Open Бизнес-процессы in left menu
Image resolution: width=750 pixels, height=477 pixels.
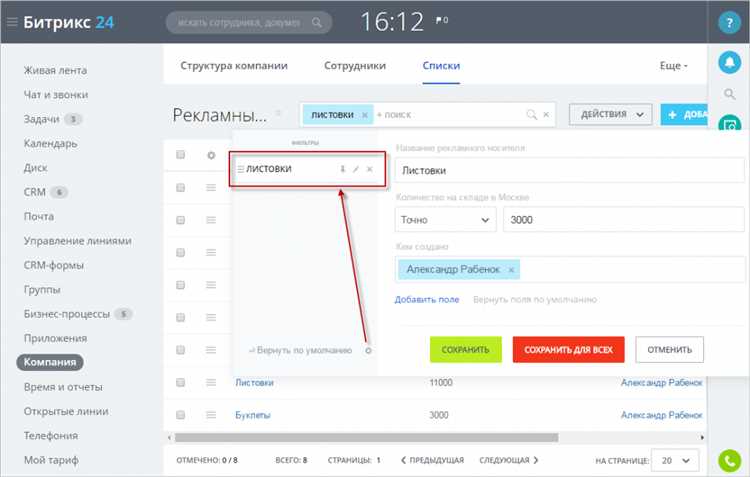(66, 314)
